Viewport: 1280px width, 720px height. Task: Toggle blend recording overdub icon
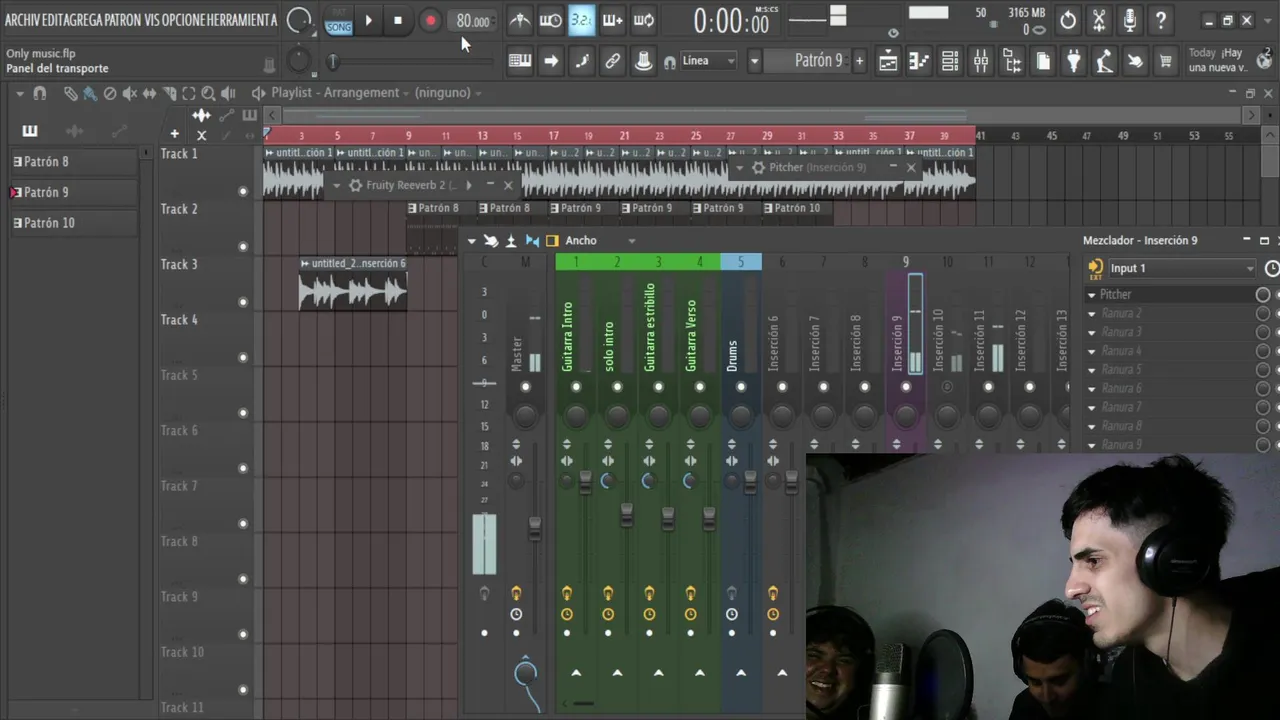(x=613, y=20)
